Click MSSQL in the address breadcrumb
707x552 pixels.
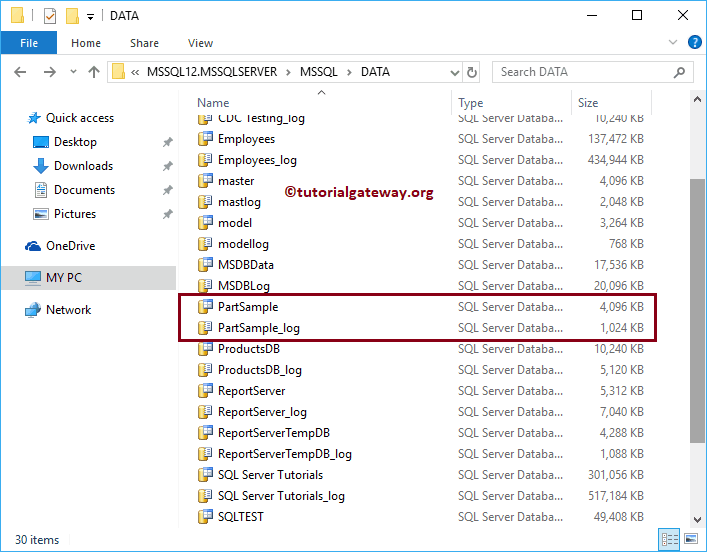[x=319, y=72]
